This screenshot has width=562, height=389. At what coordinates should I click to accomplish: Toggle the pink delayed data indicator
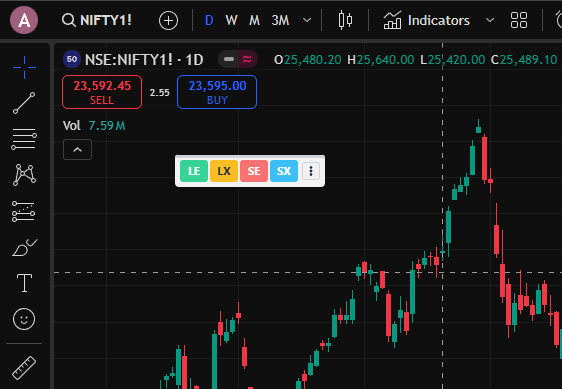click(247, 59)
